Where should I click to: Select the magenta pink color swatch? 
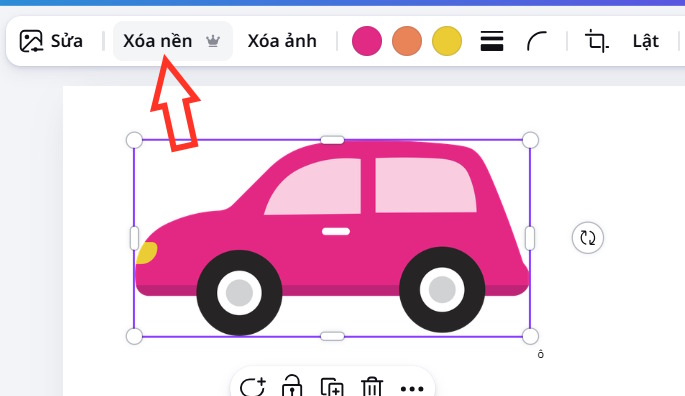tap(367, 41)
